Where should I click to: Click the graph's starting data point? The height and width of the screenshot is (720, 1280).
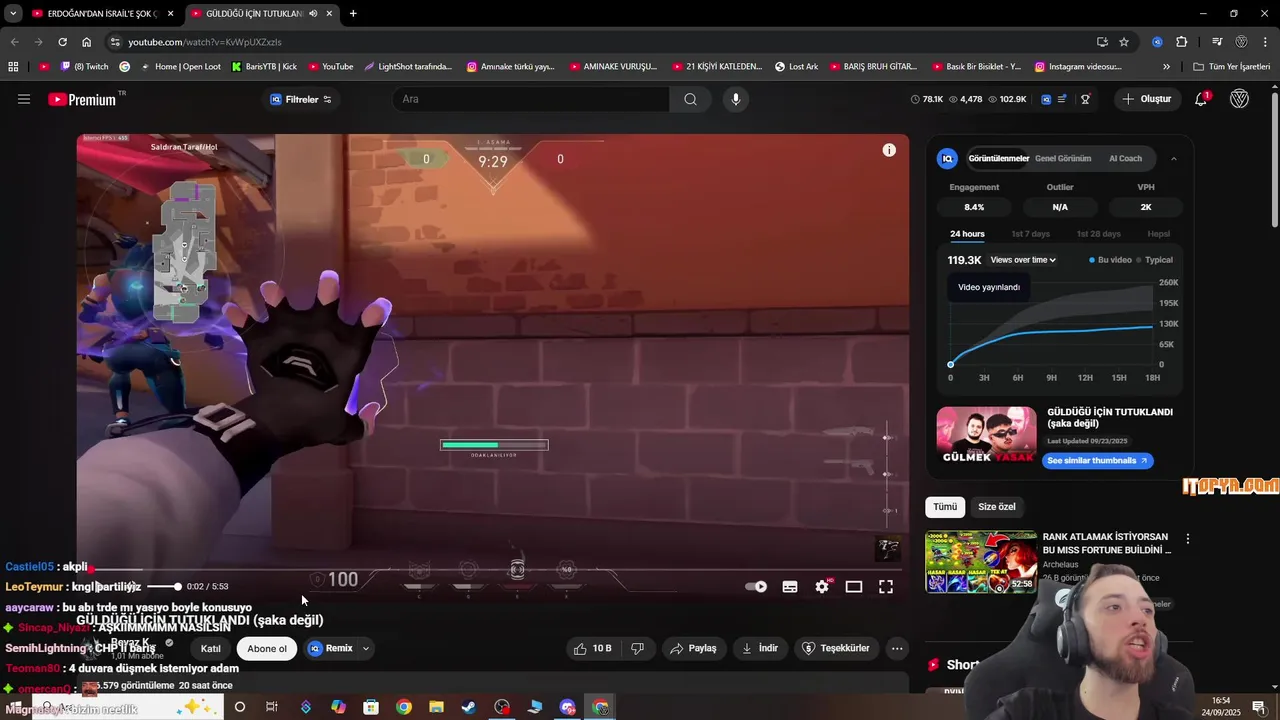(x=950, y=365)
